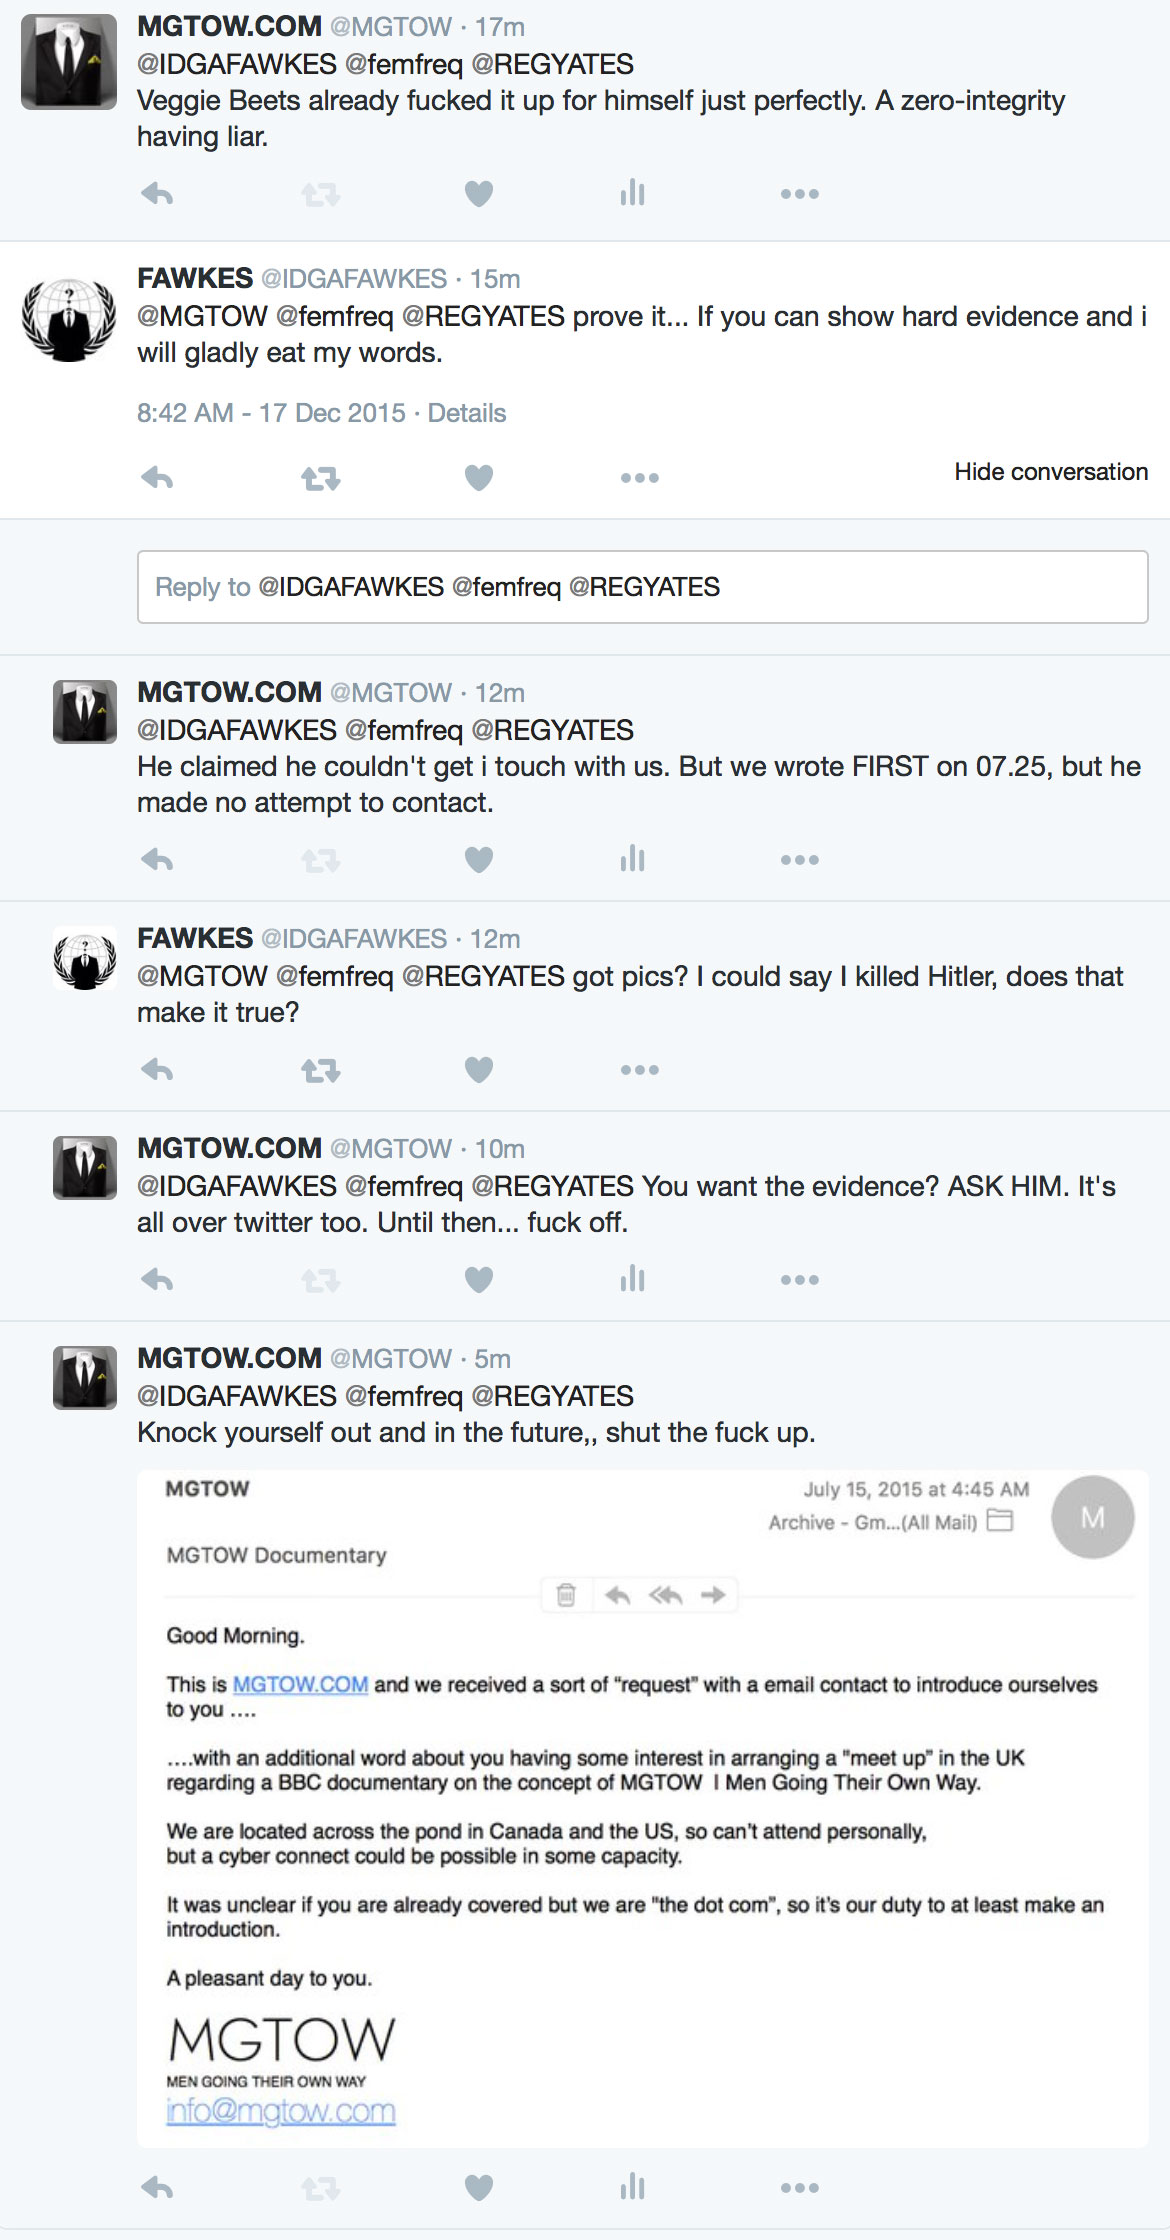This screenshot has width=1170, height=2240.
Task: Like the 'Veggie Beets' tweet
Action: tap(479, 194)
